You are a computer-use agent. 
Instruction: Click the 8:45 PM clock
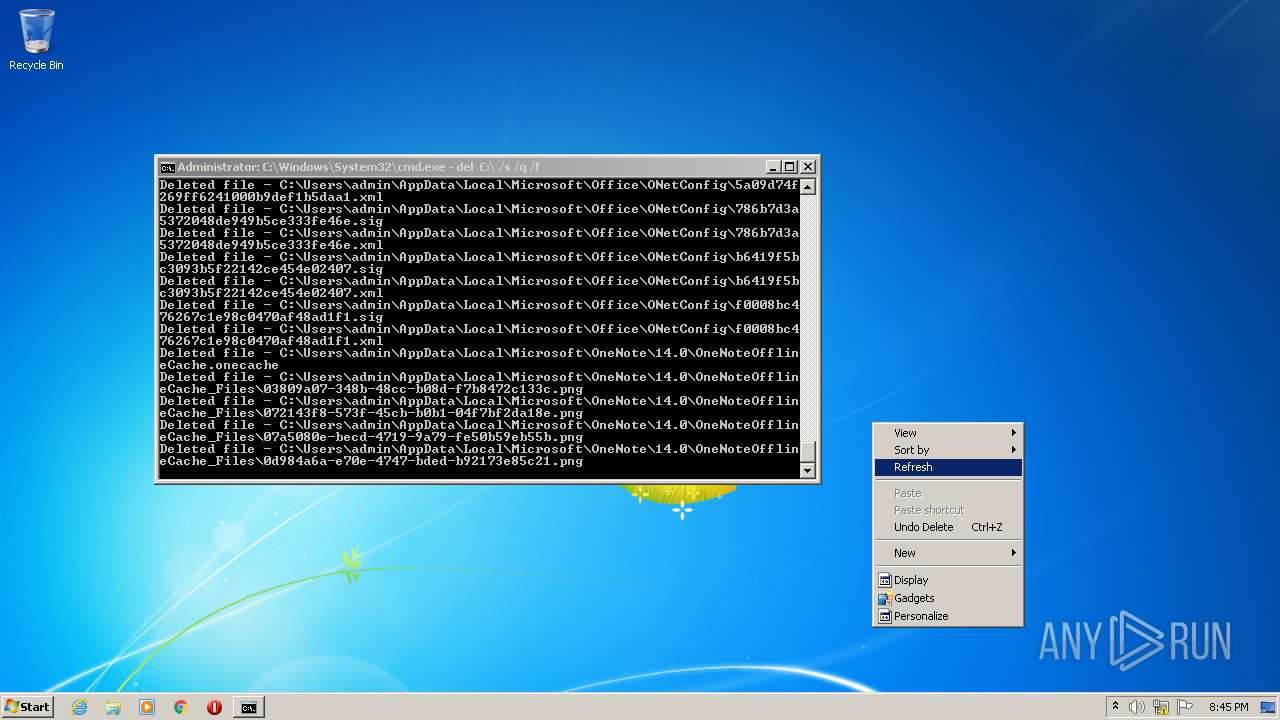1228,707
